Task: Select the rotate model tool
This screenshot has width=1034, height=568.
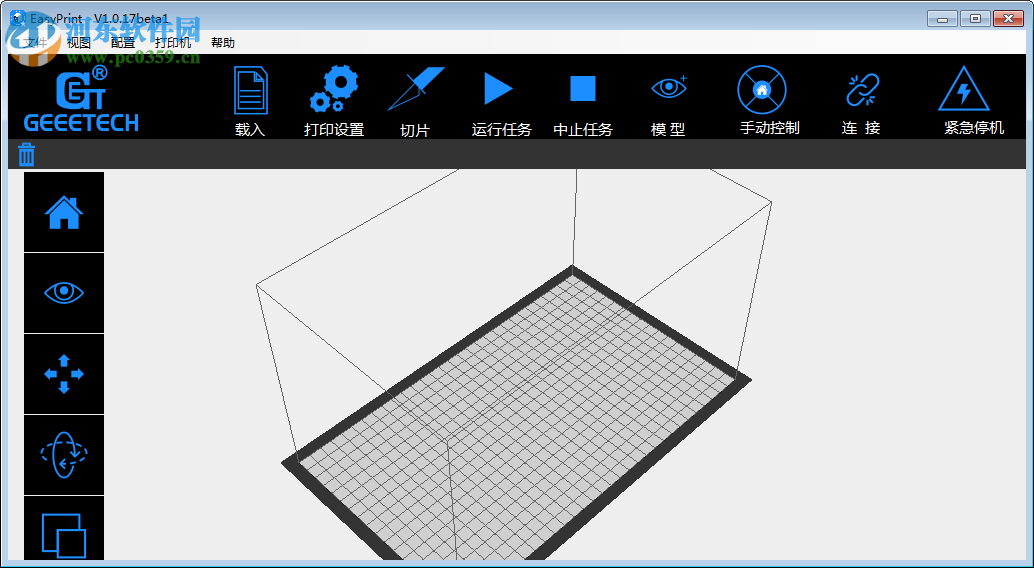Action: (64, 455)
